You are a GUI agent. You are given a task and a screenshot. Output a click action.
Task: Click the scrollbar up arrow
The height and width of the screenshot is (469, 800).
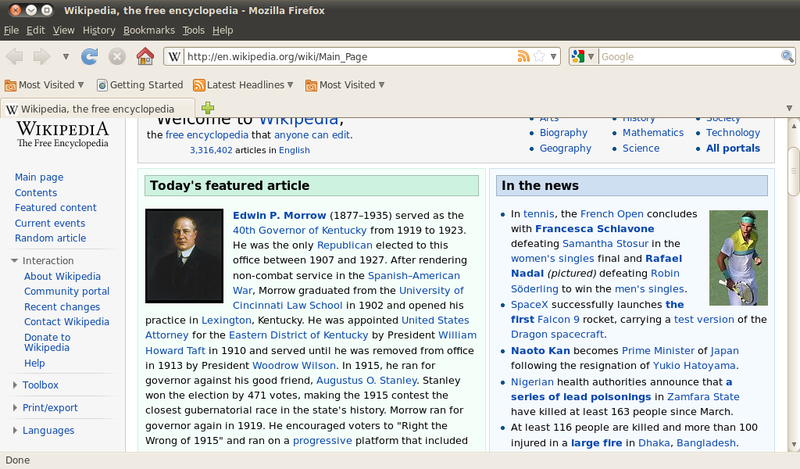tap(793, 125)
